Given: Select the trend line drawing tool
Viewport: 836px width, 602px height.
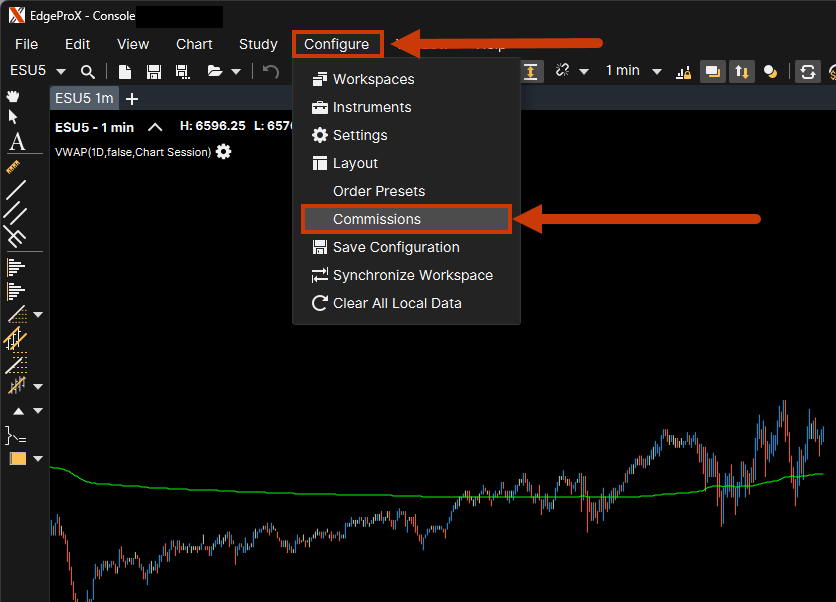Looking at the screenshot, I should click(16, 189).
